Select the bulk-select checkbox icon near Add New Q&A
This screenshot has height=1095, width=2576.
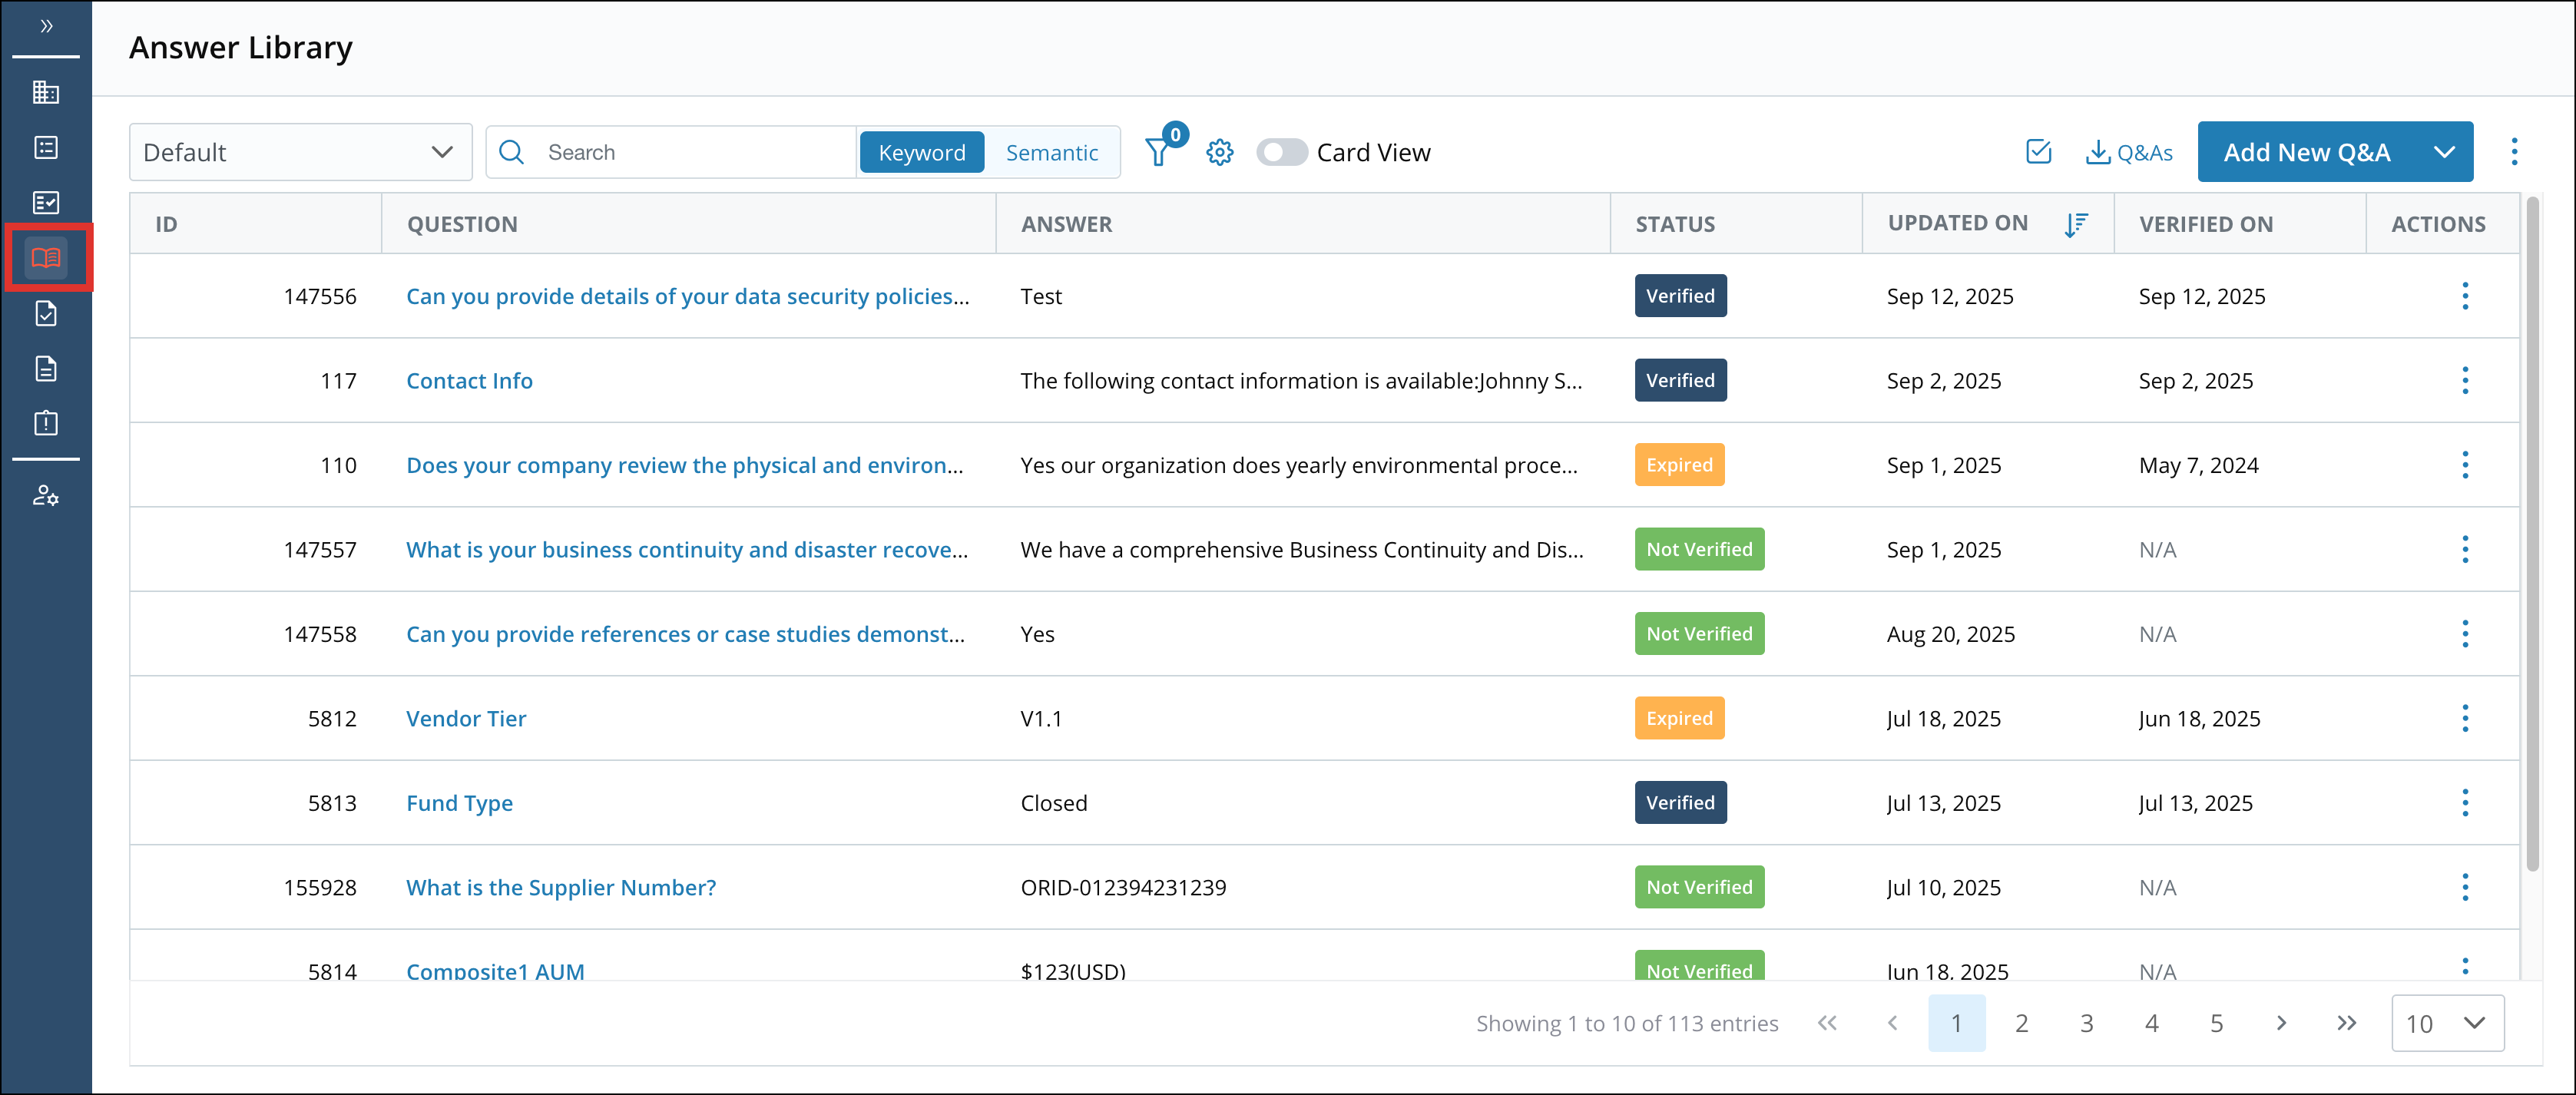(2038, 152)
